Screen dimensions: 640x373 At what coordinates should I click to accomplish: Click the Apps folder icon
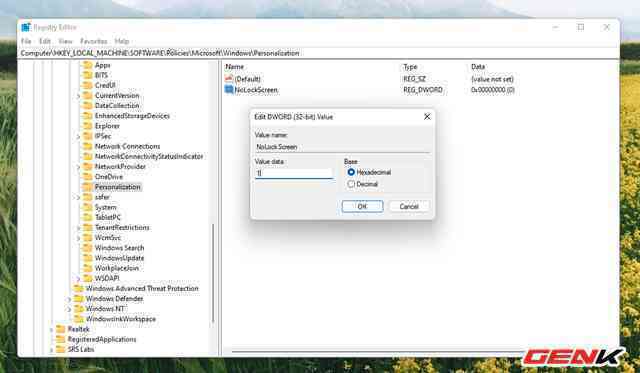tap(87, 65)
